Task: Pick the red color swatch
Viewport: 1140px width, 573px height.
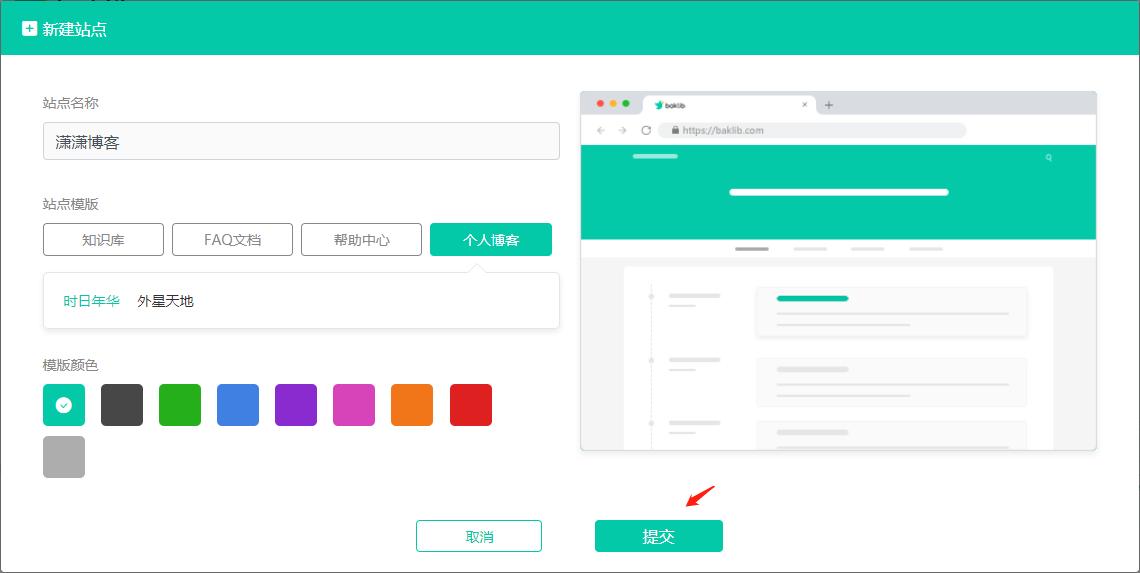Action: click(x=471, y=405)
